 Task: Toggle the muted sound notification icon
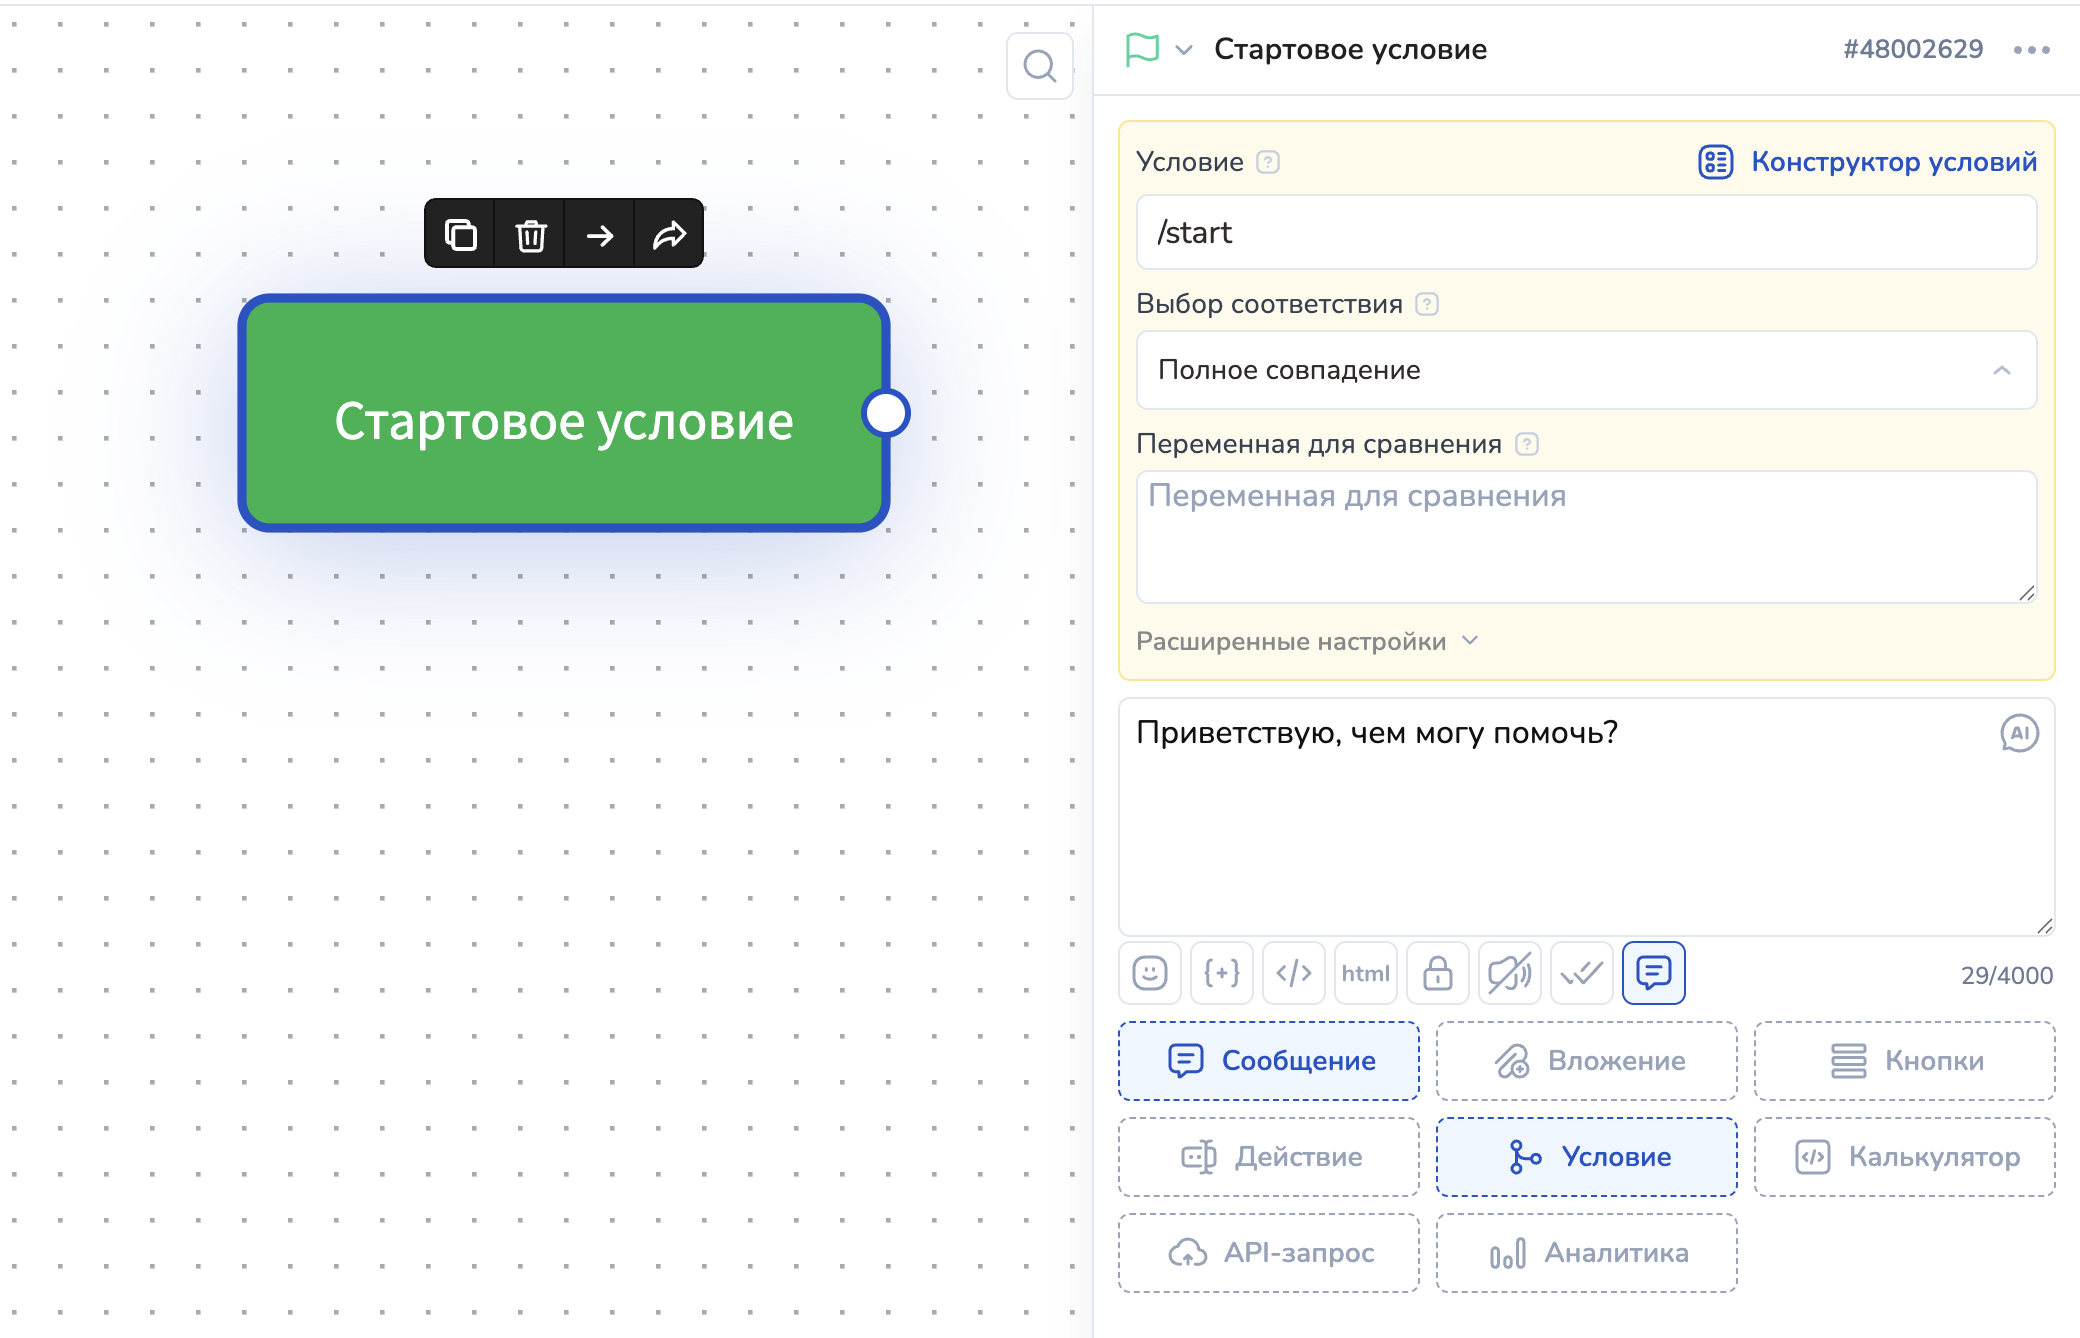point(1510,973)
